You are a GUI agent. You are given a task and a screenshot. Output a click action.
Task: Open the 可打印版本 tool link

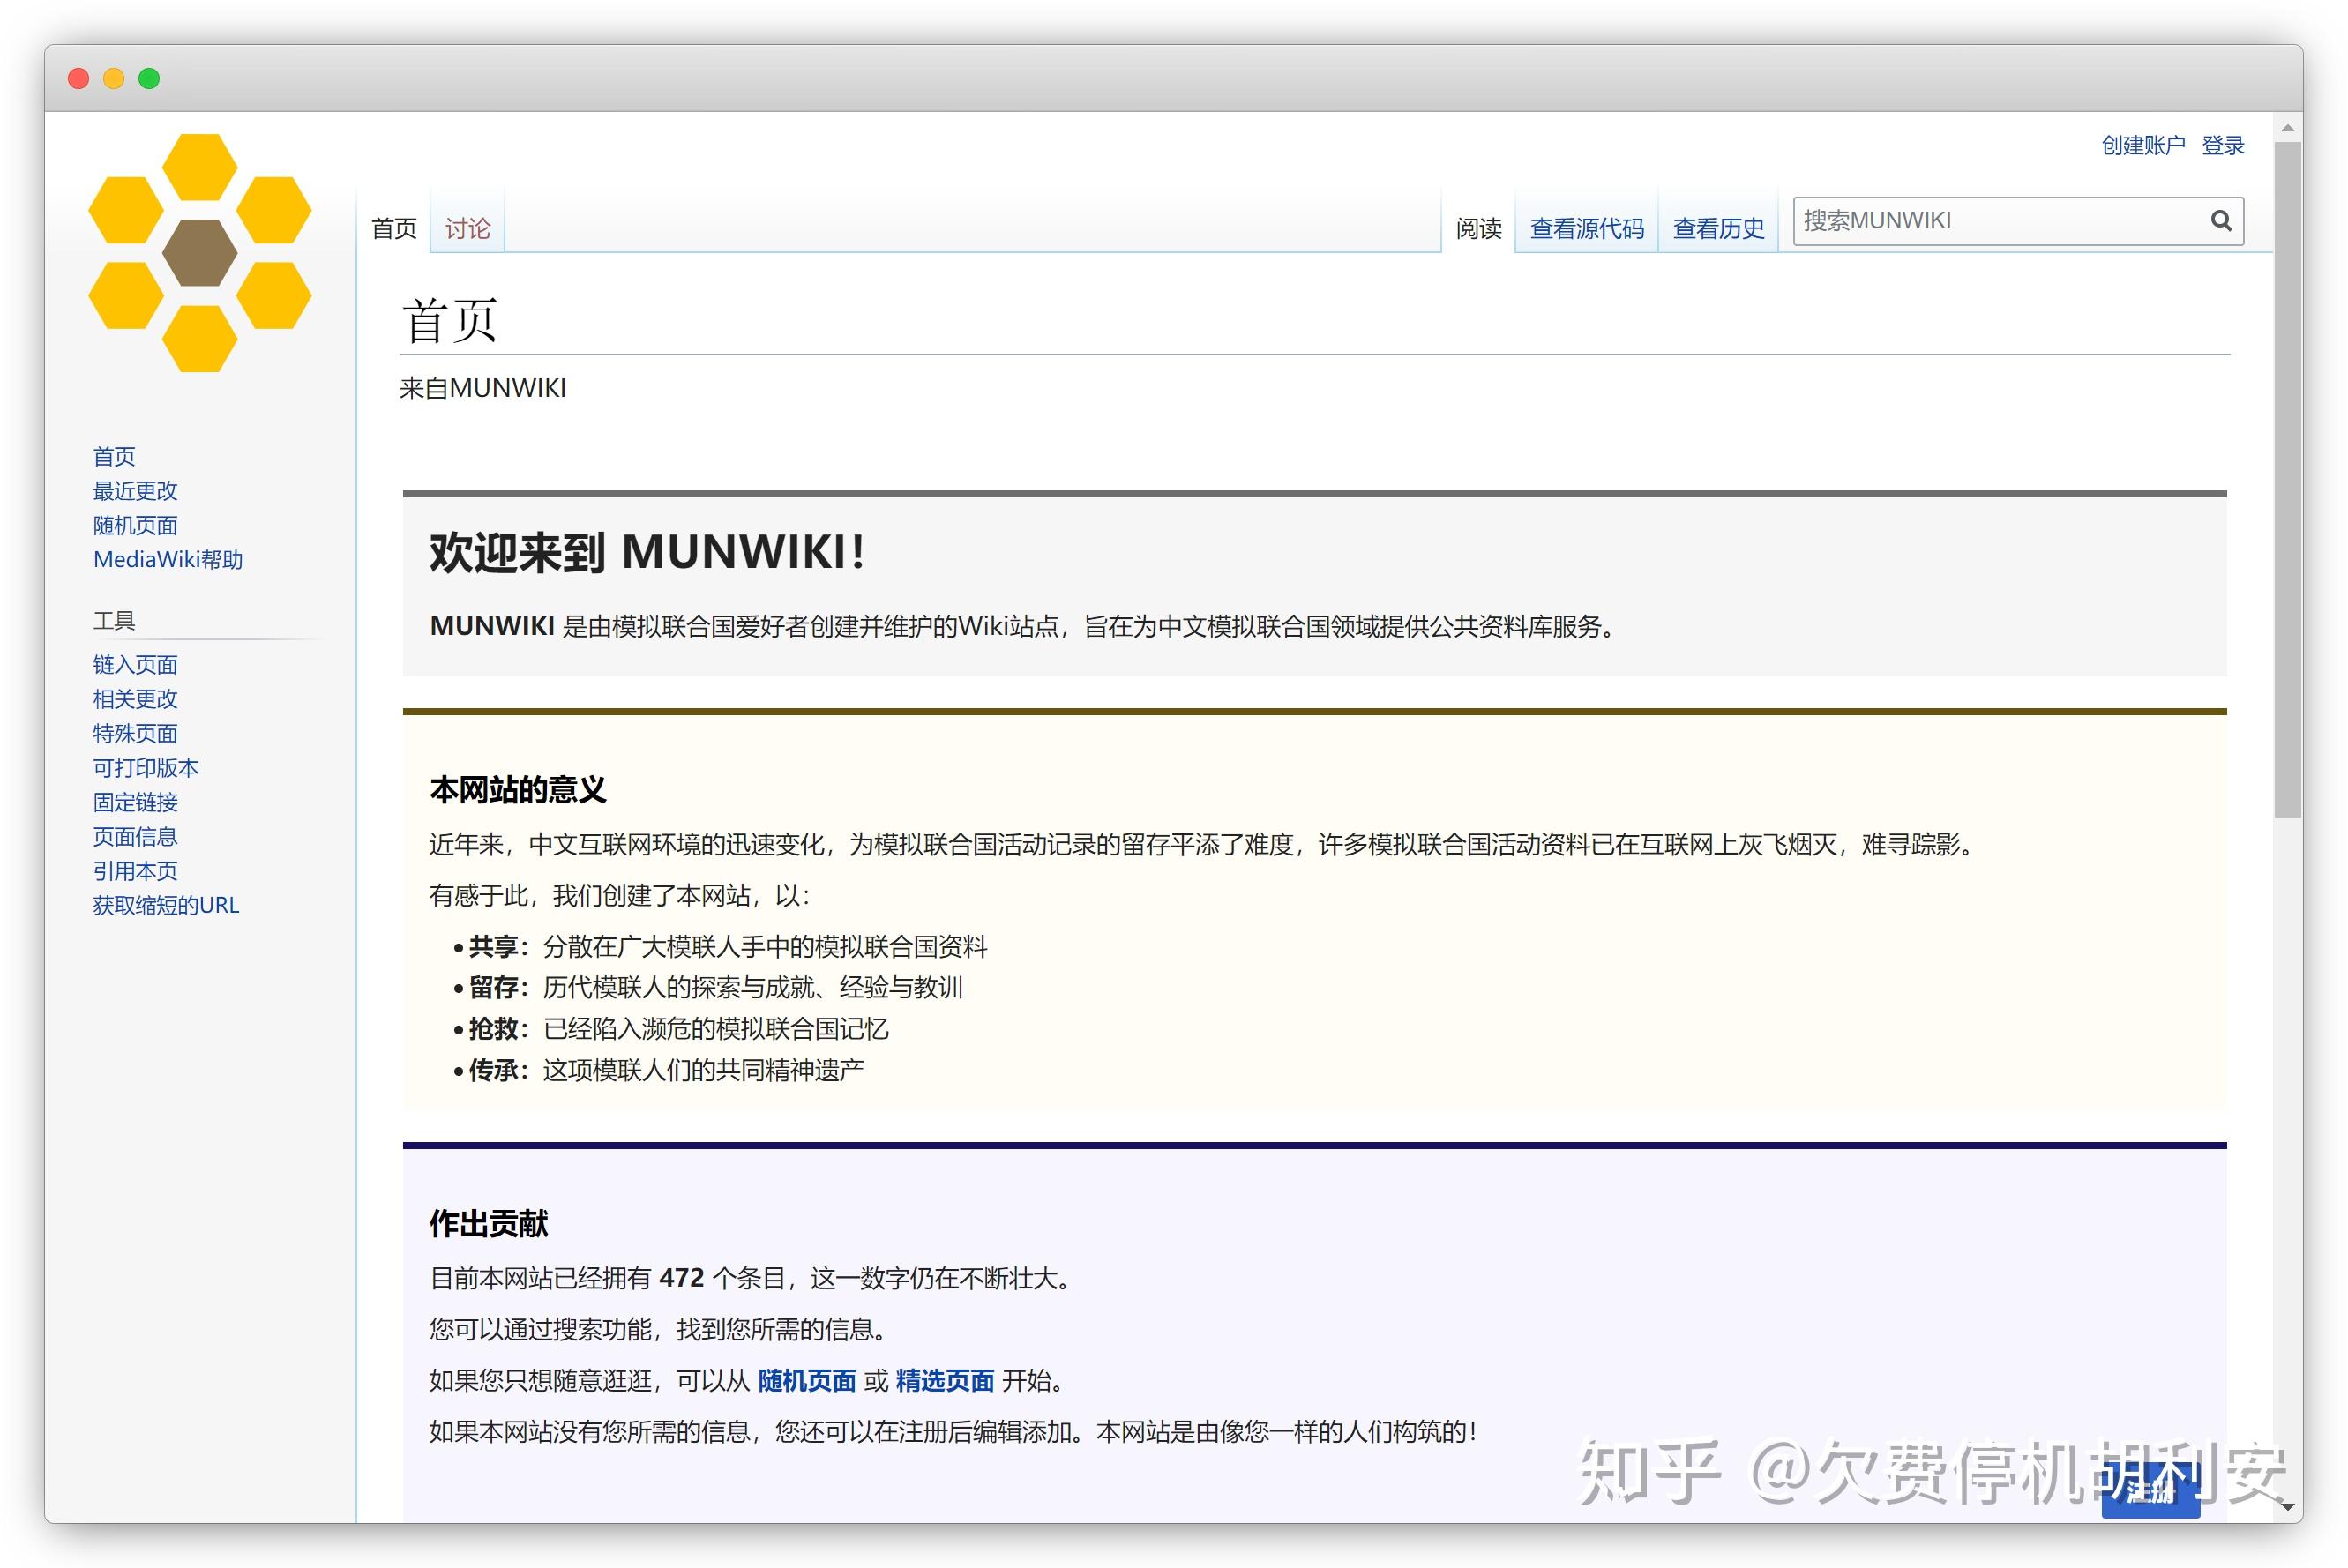tap(146, 768)
